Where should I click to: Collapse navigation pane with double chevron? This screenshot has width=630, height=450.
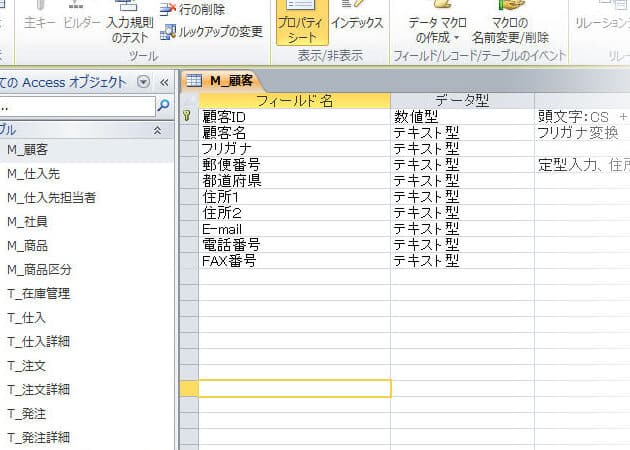coord(164,82)
